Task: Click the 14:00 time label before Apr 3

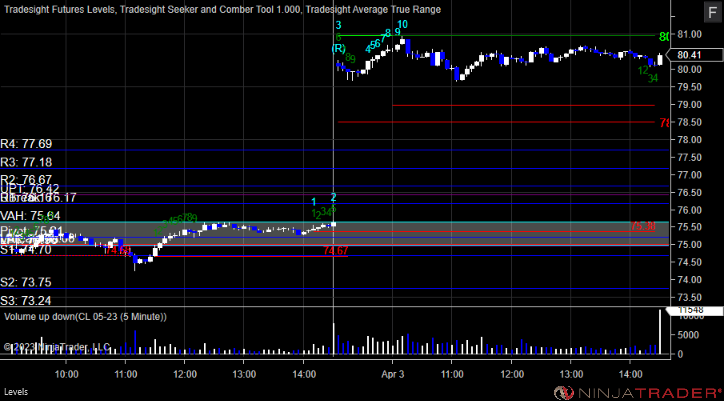Action: (x=303, y=374)
